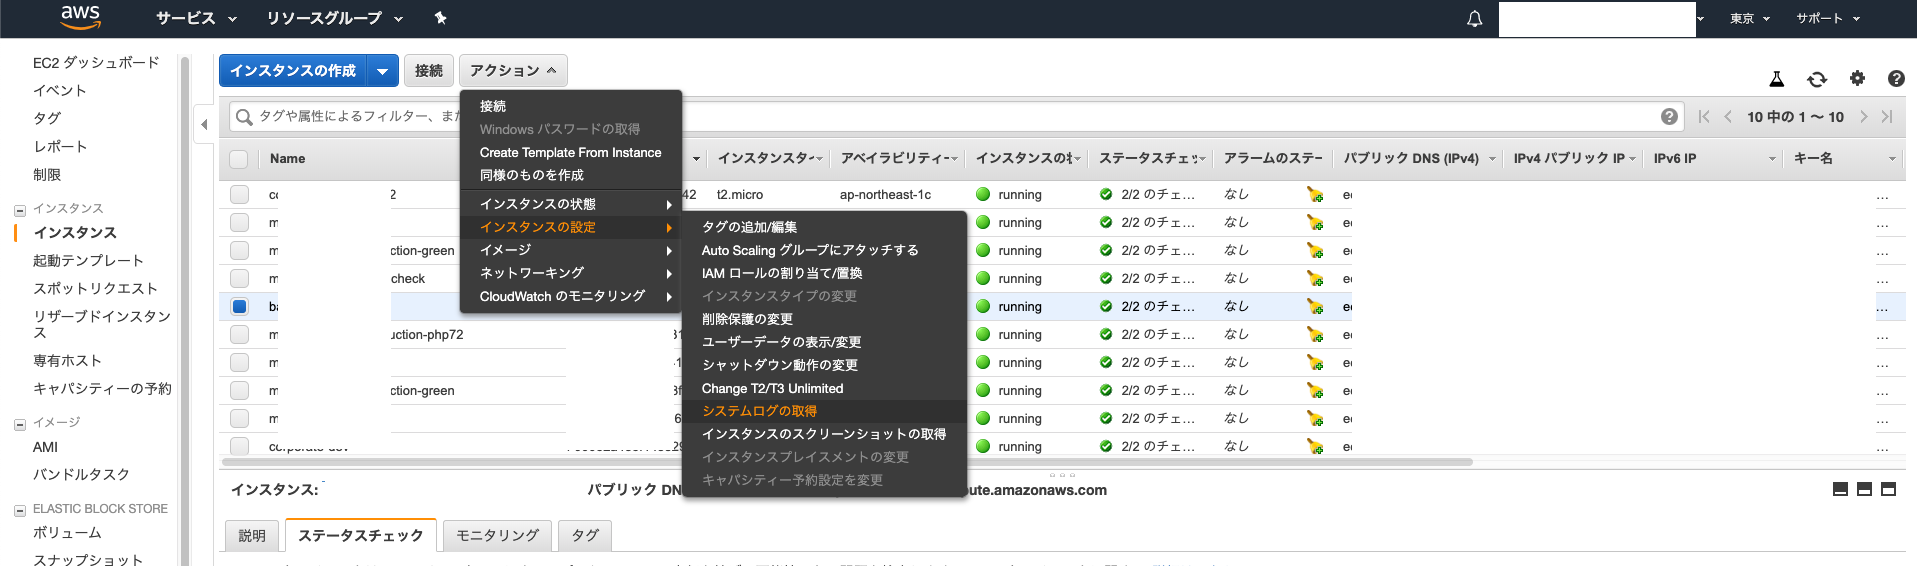Collapse the インスタンス sidebar section
The width and height of the screenshot is (1917, 566).
[19, 210]
